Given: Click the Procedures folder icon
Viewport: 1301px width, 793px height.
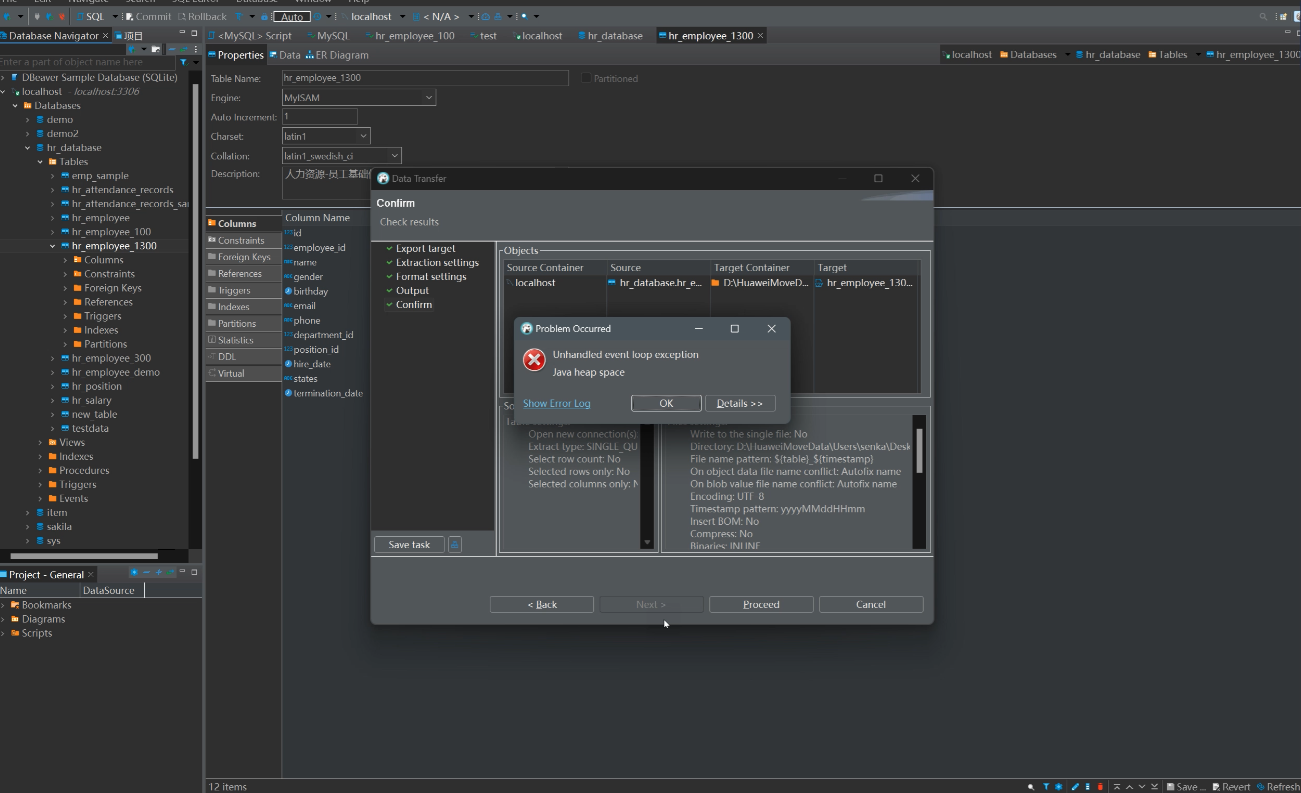Looking at the screenshot, I should tap(52, 471).
